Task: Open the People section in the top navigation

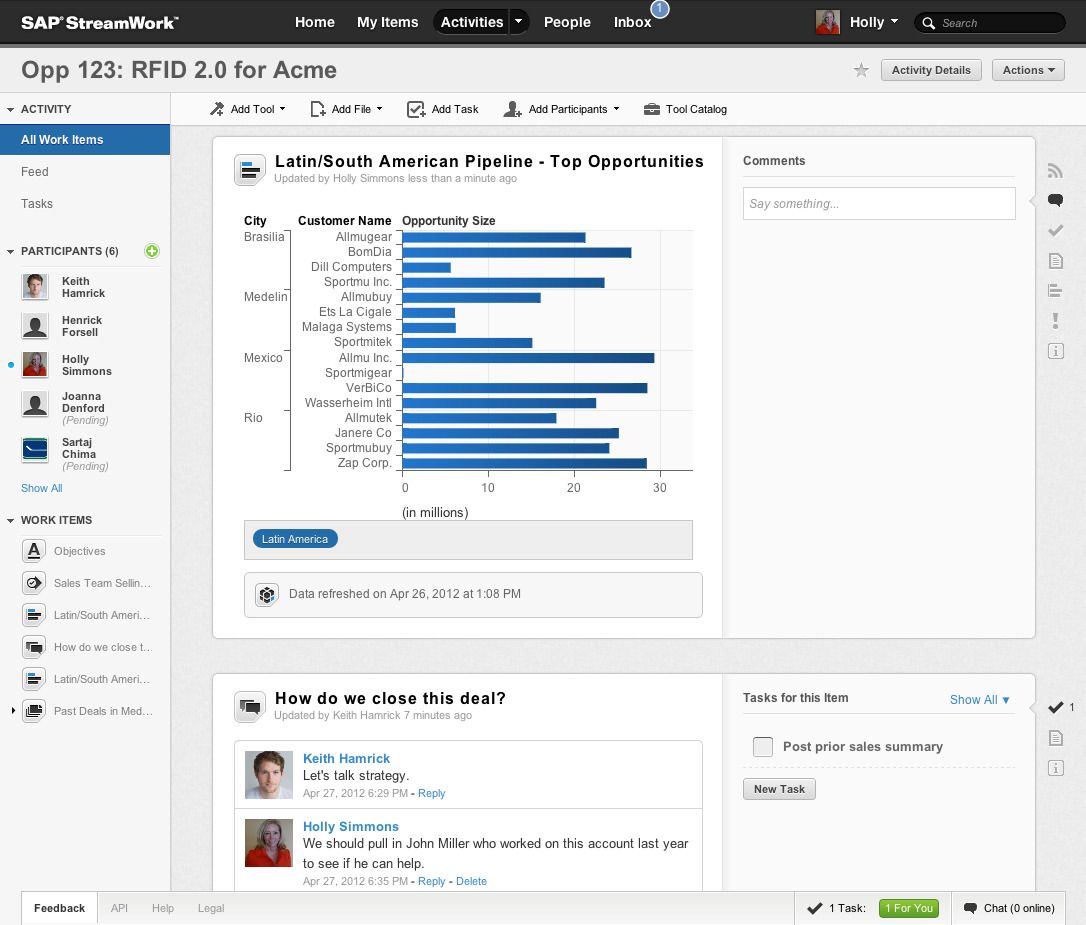Action: point(567,21)
